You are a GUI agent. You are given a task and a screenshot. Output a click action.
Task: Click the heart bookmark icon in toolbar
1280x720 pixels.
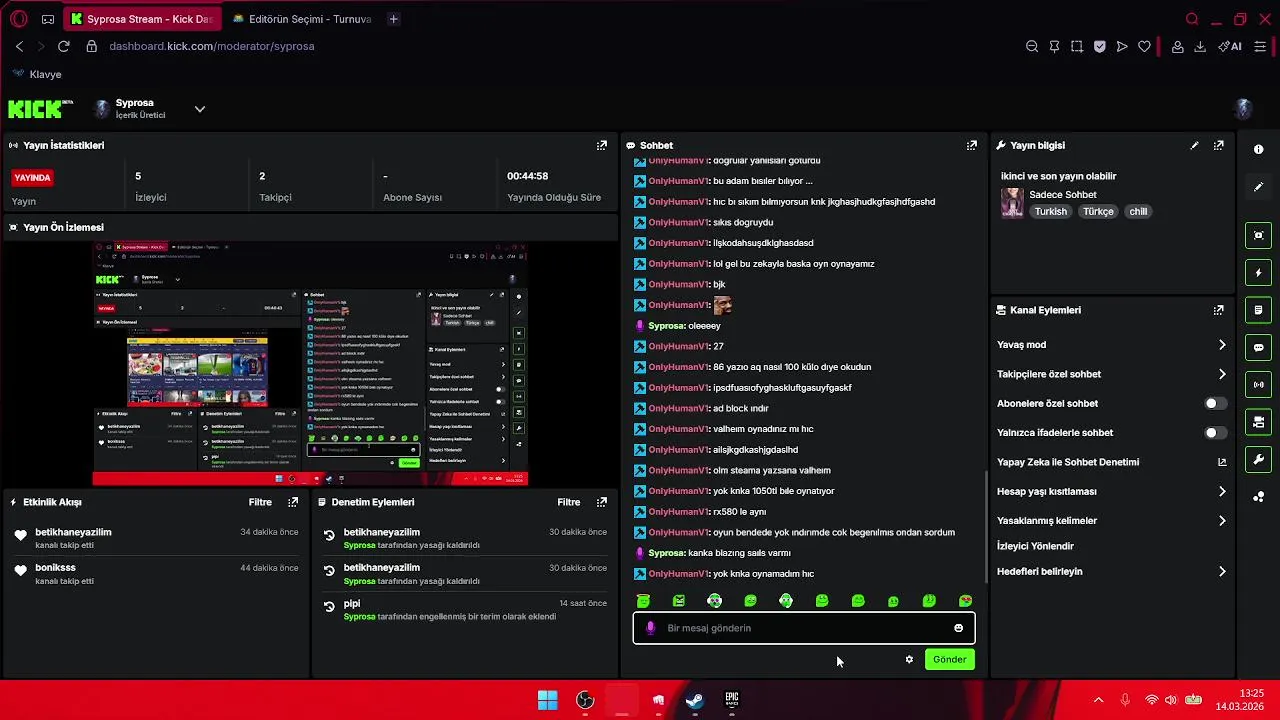pyautogui.click(x=1144, y=46)
